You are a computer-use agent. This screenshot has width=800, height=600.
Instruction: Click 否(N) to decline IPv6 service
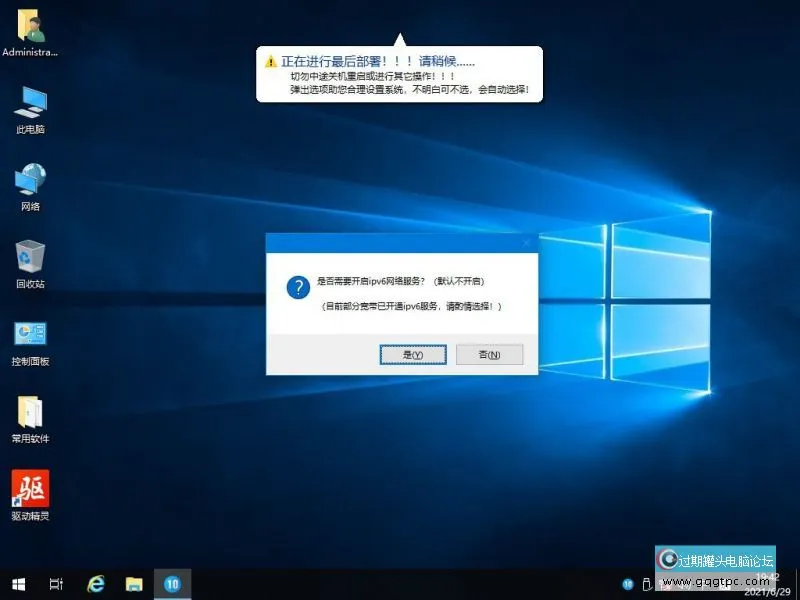tap(487, 354)
